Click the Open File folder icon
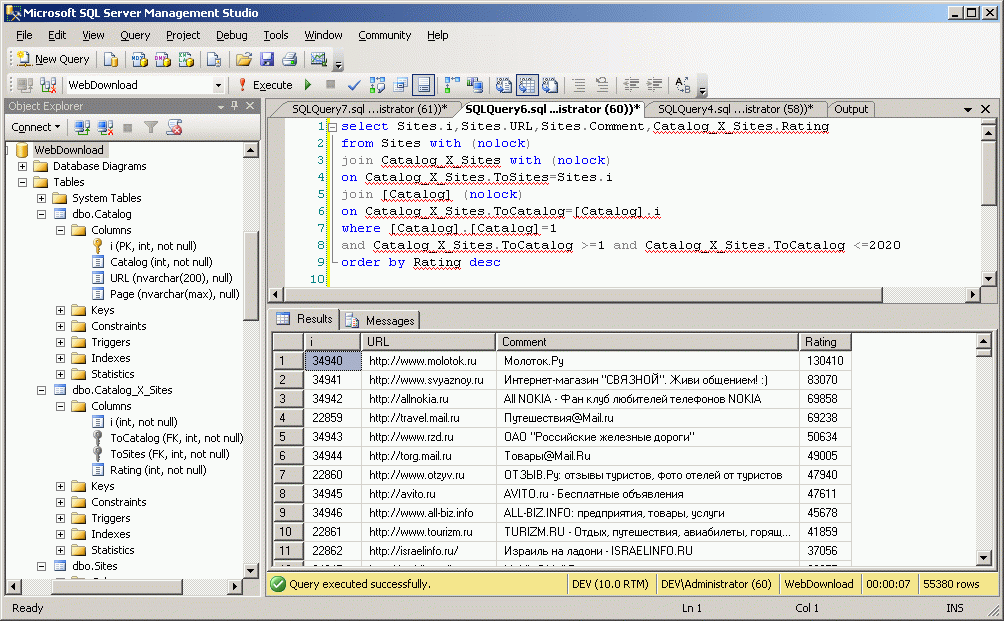This screenshot has width=1004, height=621. click(244, 59)
